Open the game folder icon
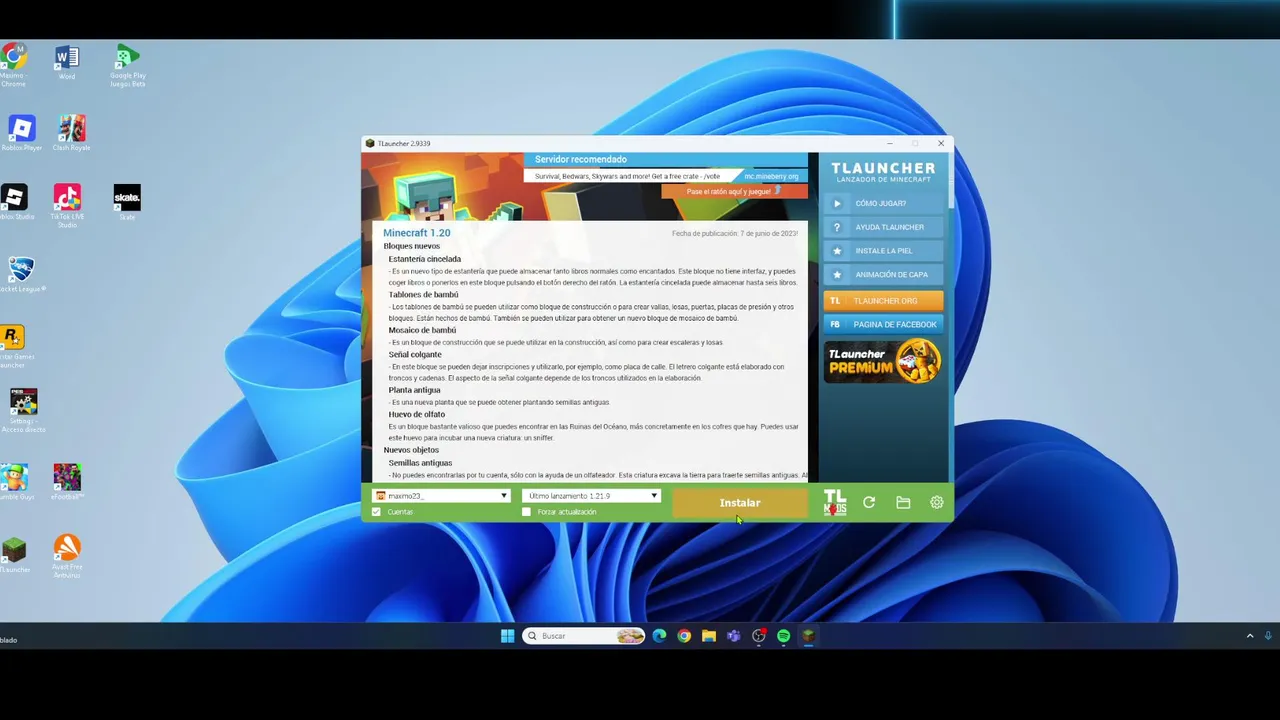 tap(903, 503)
